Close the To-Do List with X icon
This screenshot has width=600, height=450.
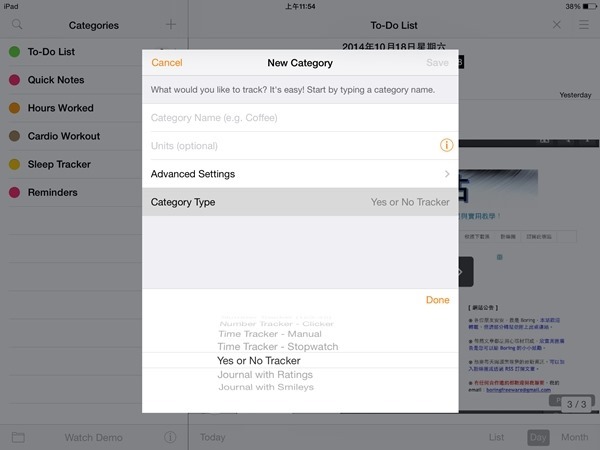pyautogui.click(x=557, y=25)
